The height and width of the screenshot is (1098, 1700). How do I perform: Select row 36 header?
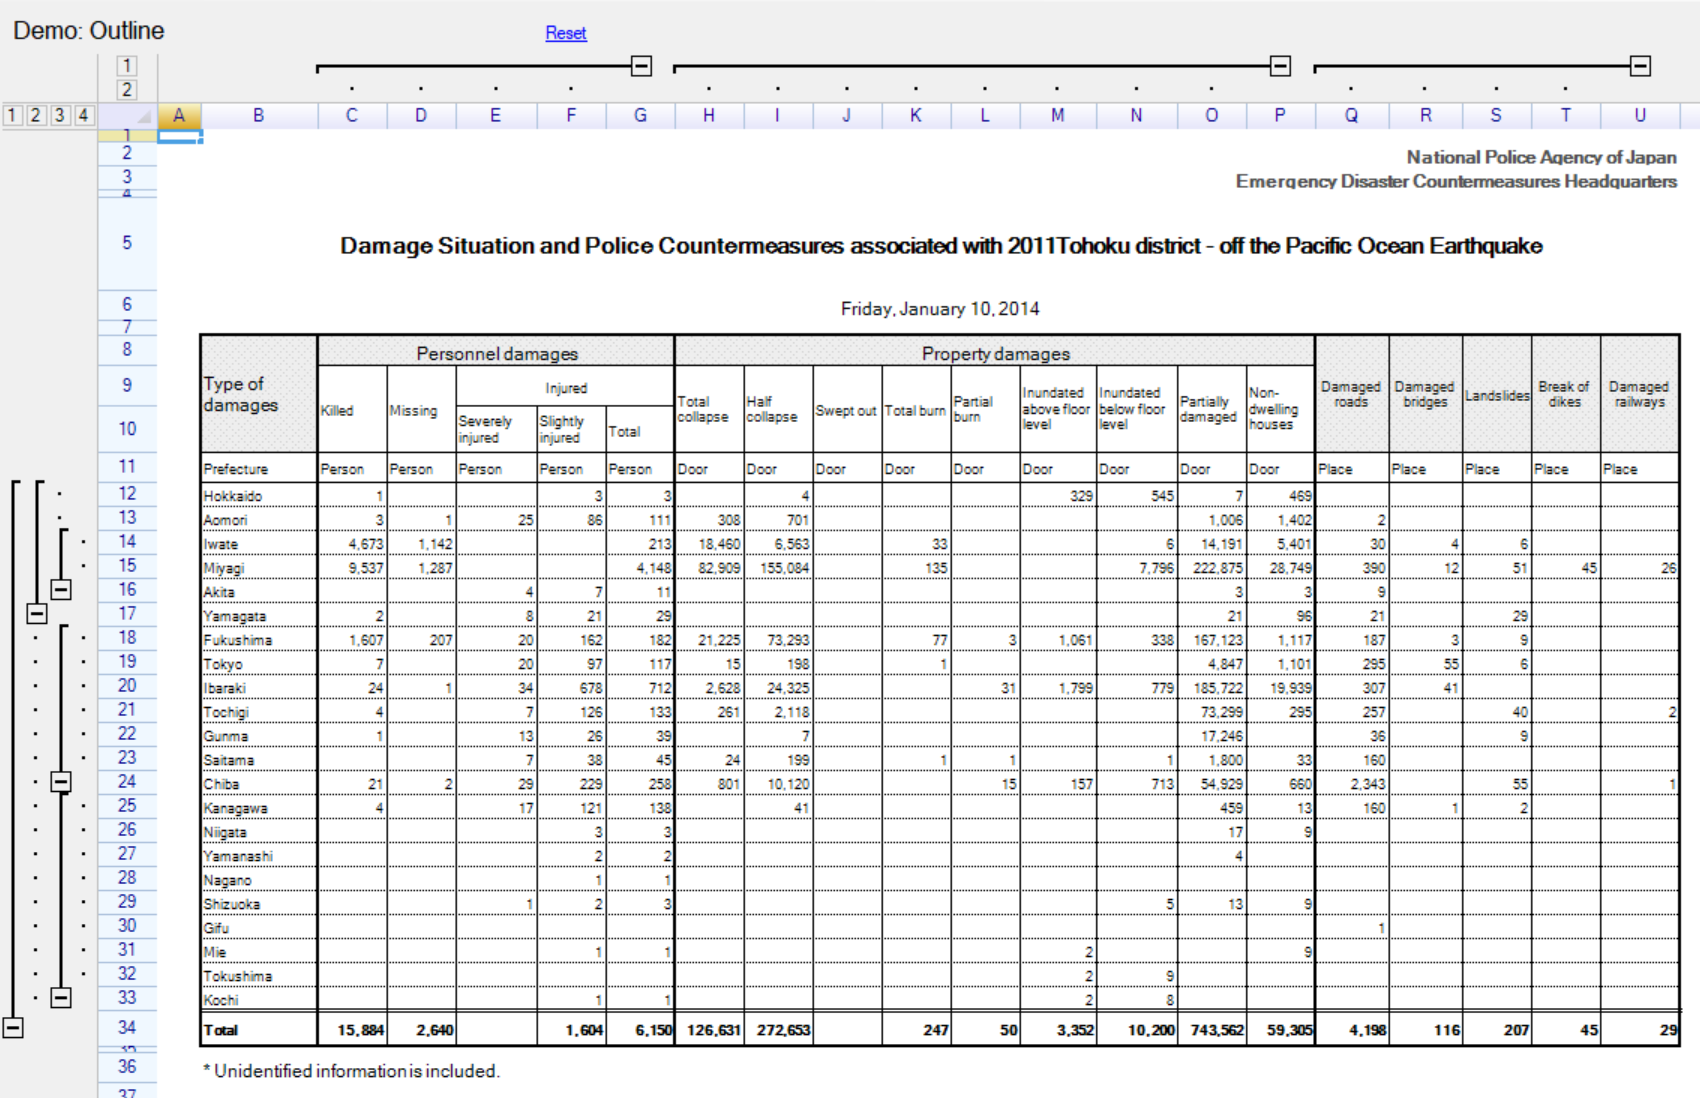point(127,1067)
